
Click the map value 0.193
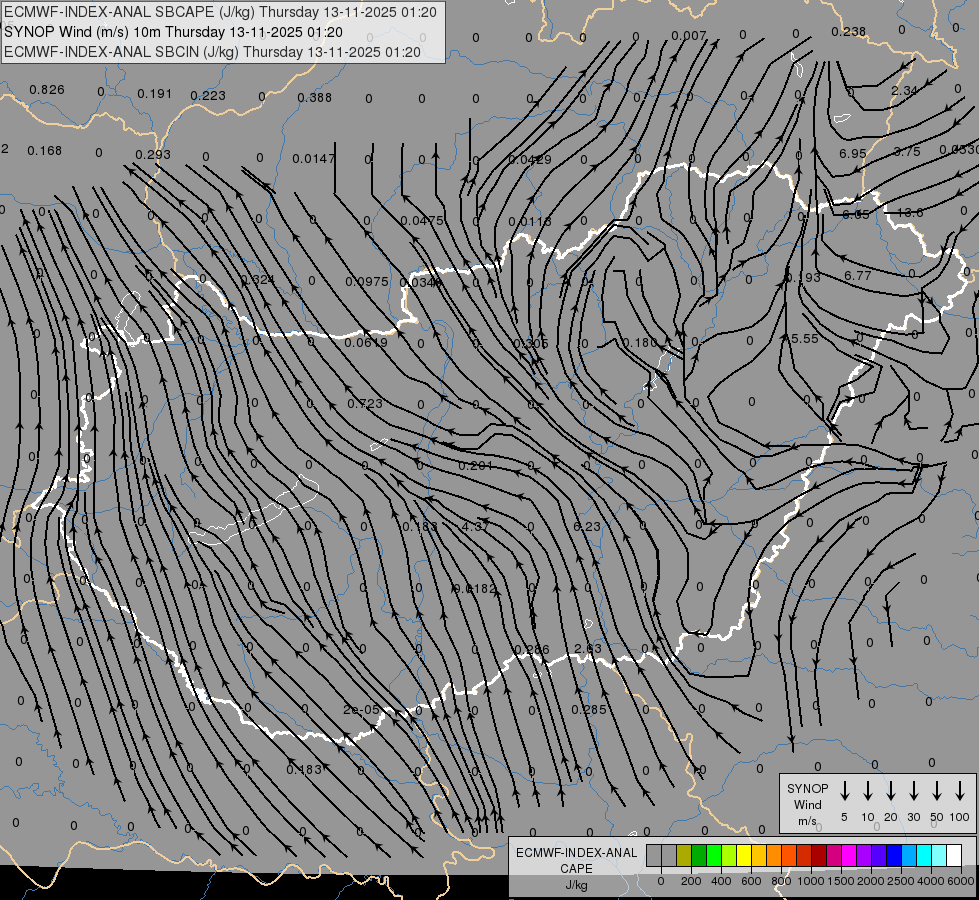pos(804,277)
